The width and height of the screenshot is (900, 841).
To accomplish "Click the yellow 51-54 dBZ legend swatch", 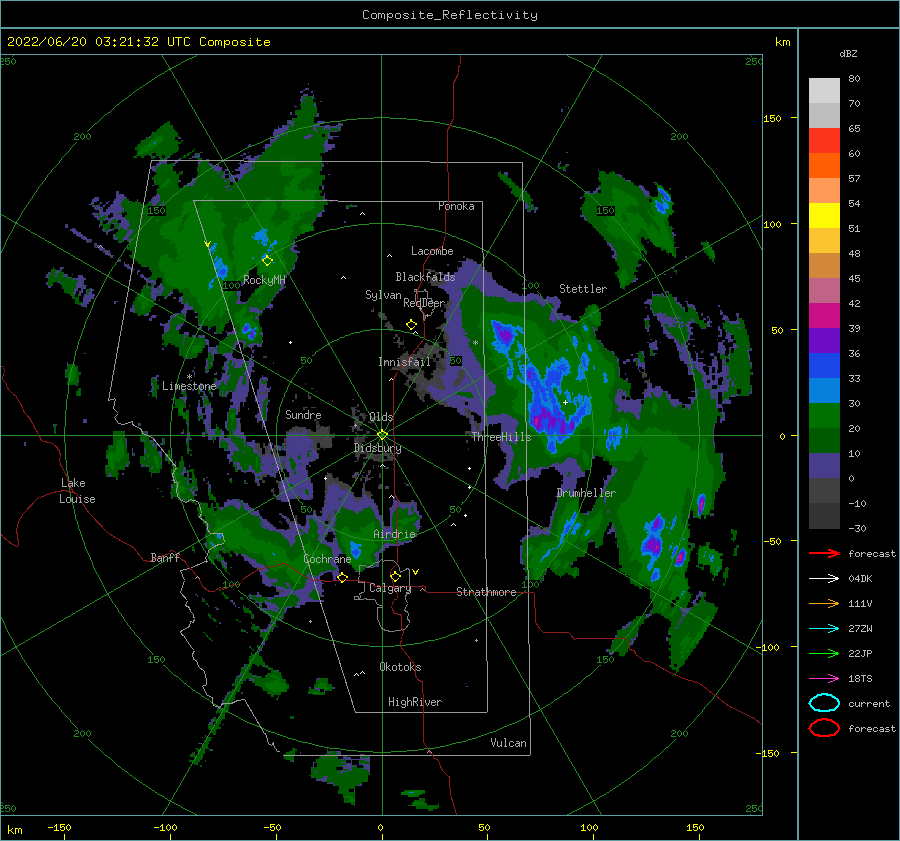I will [x=824, y=215].
